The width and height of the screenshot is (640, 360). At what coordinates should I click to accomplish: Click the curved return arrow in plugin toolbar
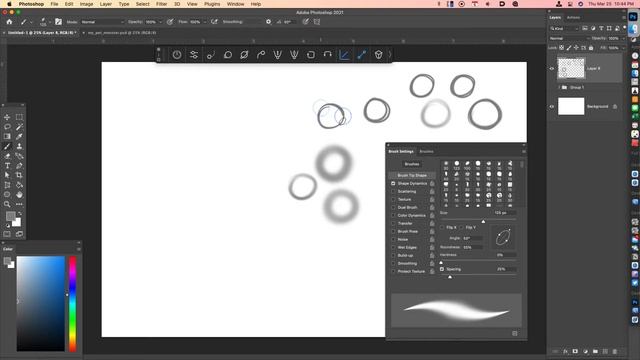point(327,55)
